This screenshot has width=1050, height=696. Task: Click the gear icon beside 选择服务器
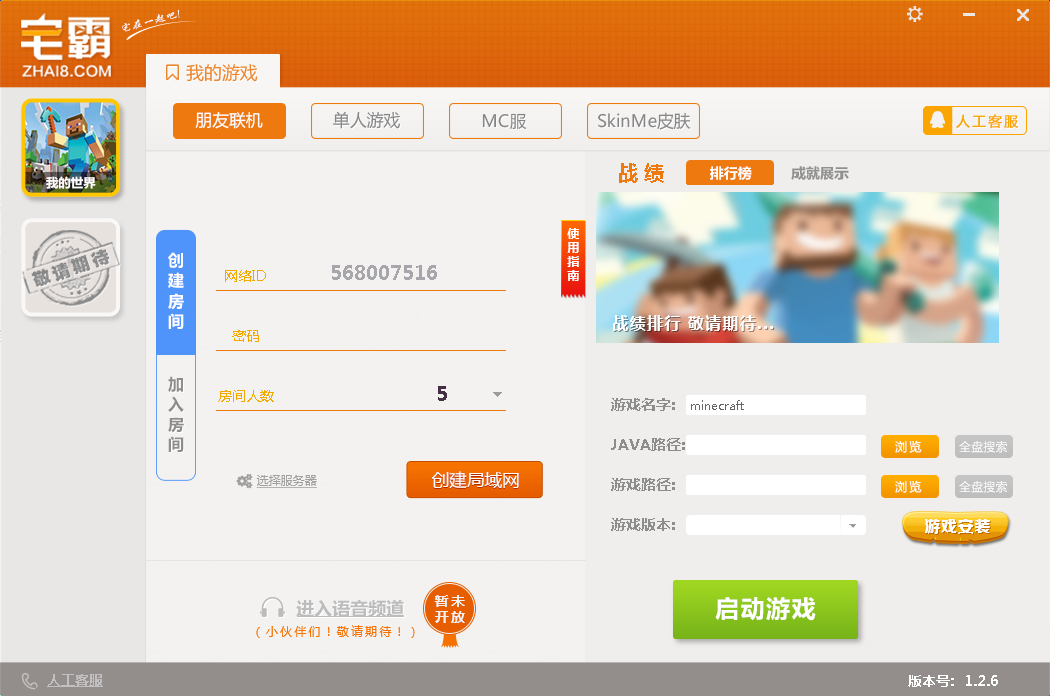243,480
